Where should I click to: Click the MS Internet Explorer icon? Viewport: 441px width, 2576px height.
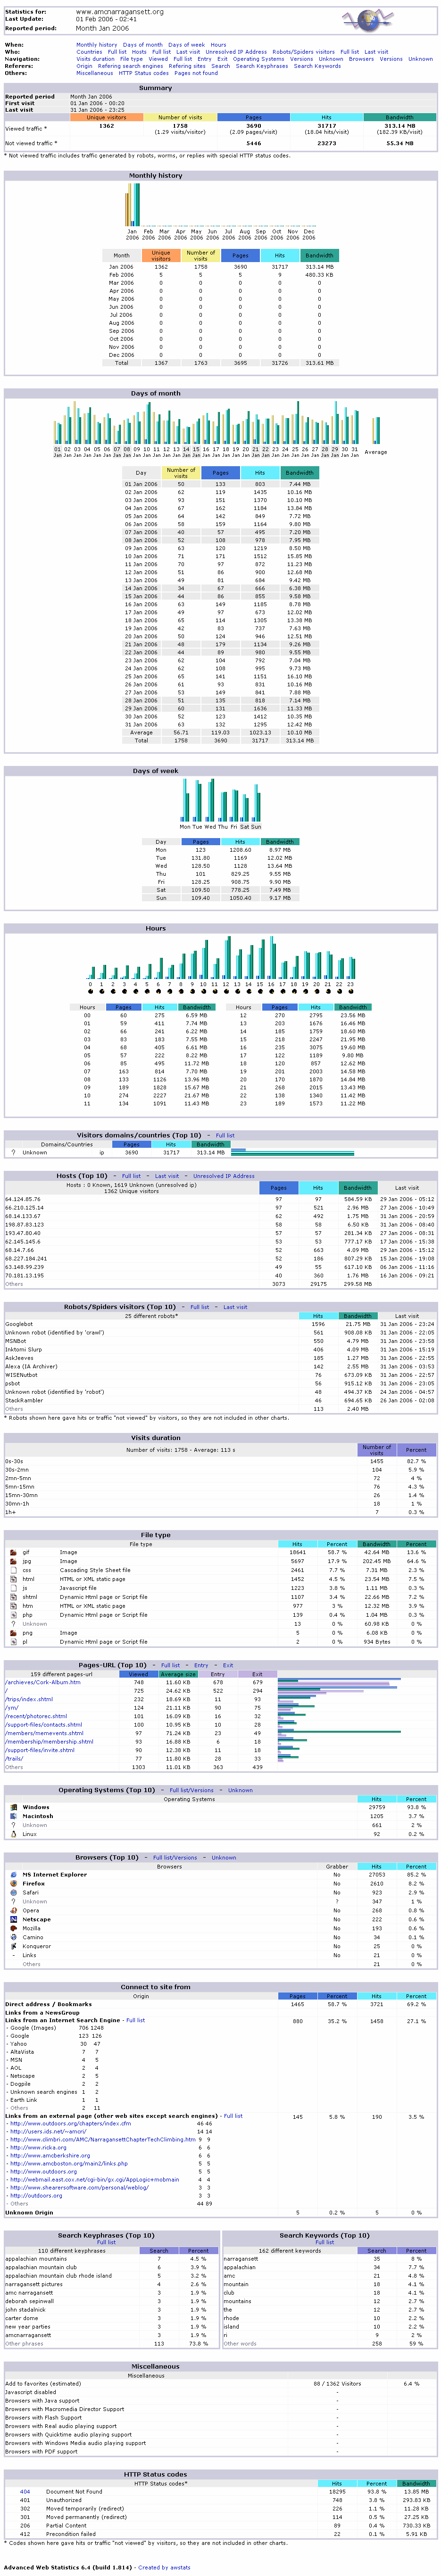pyautogui.click(x=13, y=1874)
